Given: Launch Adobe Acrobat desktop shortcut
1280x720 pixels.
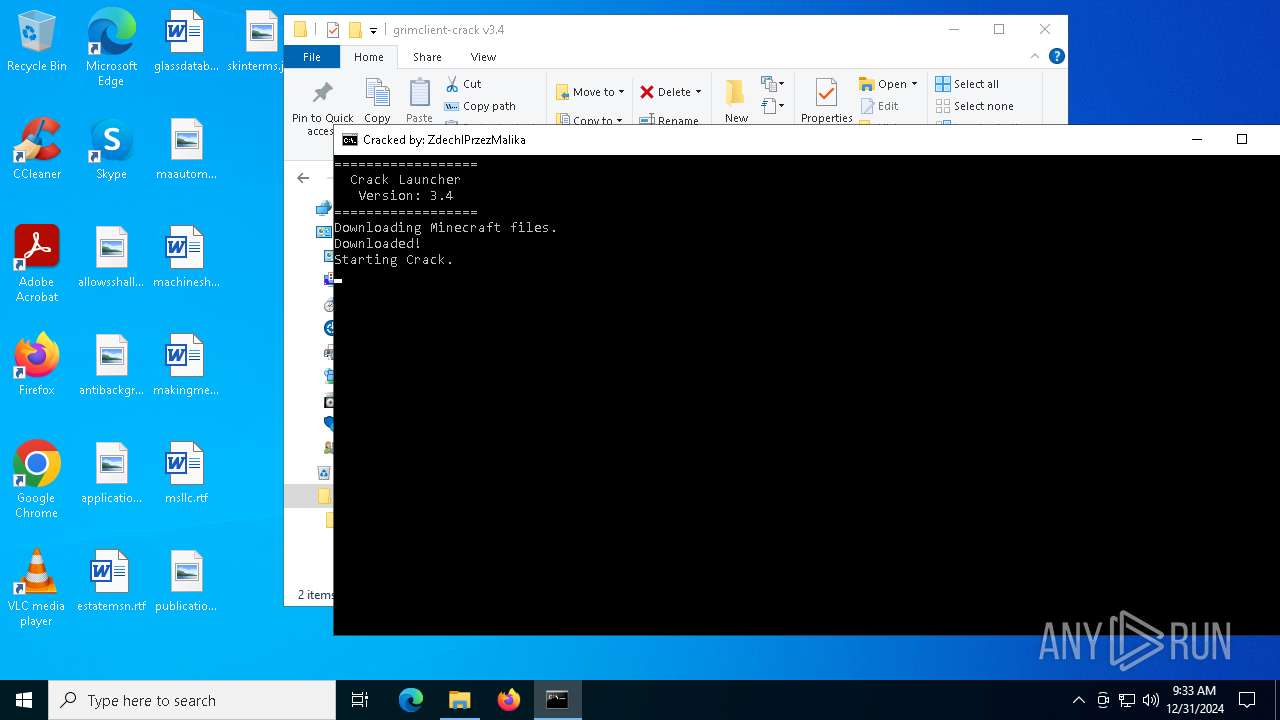Looking at the screenshot, I should [x=37, y=264].
